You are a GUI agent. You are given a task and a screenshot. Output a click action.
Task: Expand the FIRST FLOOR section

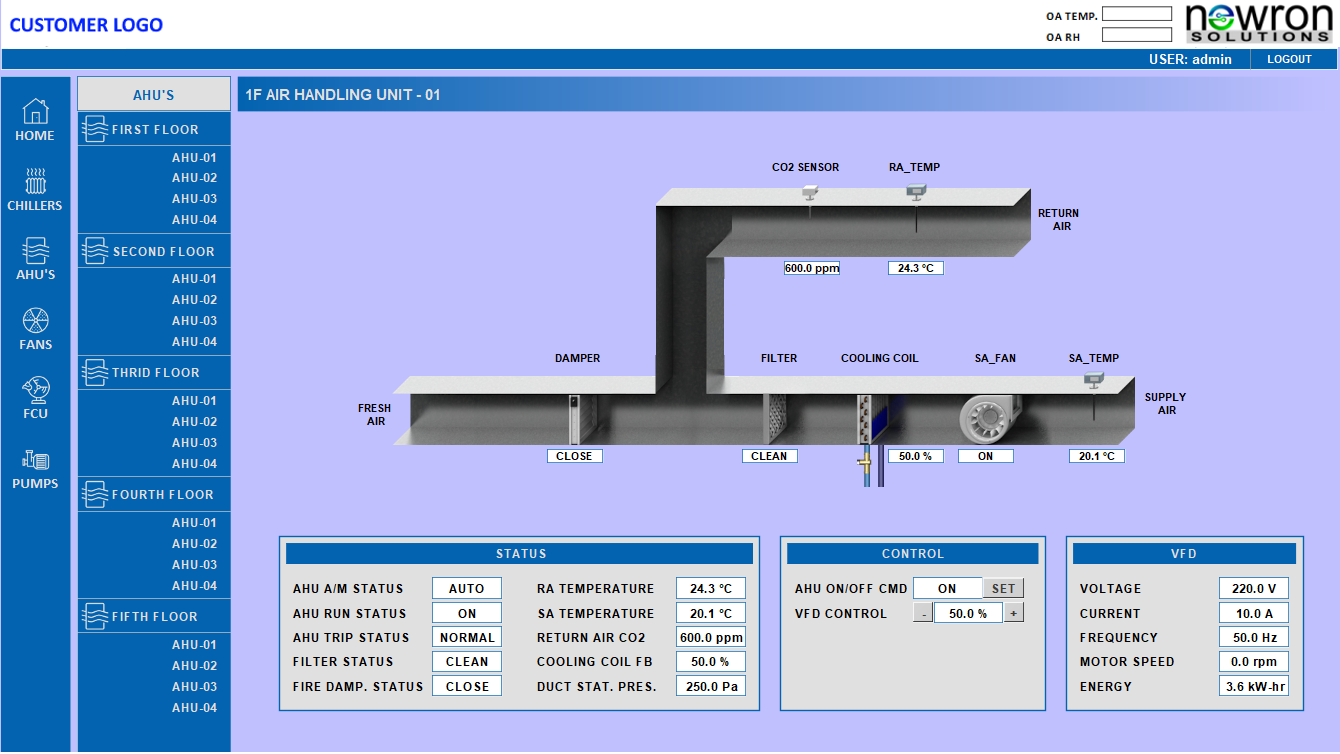tap(153, 128)
